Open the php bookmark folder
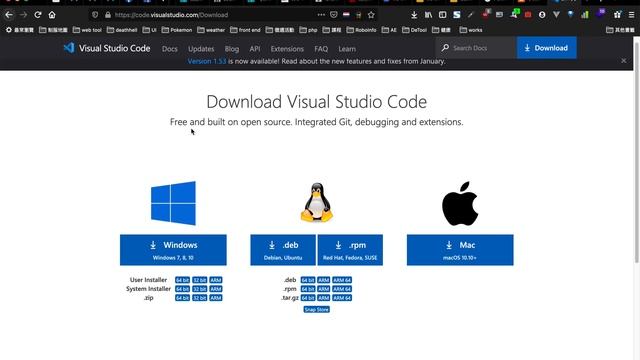 308,30
